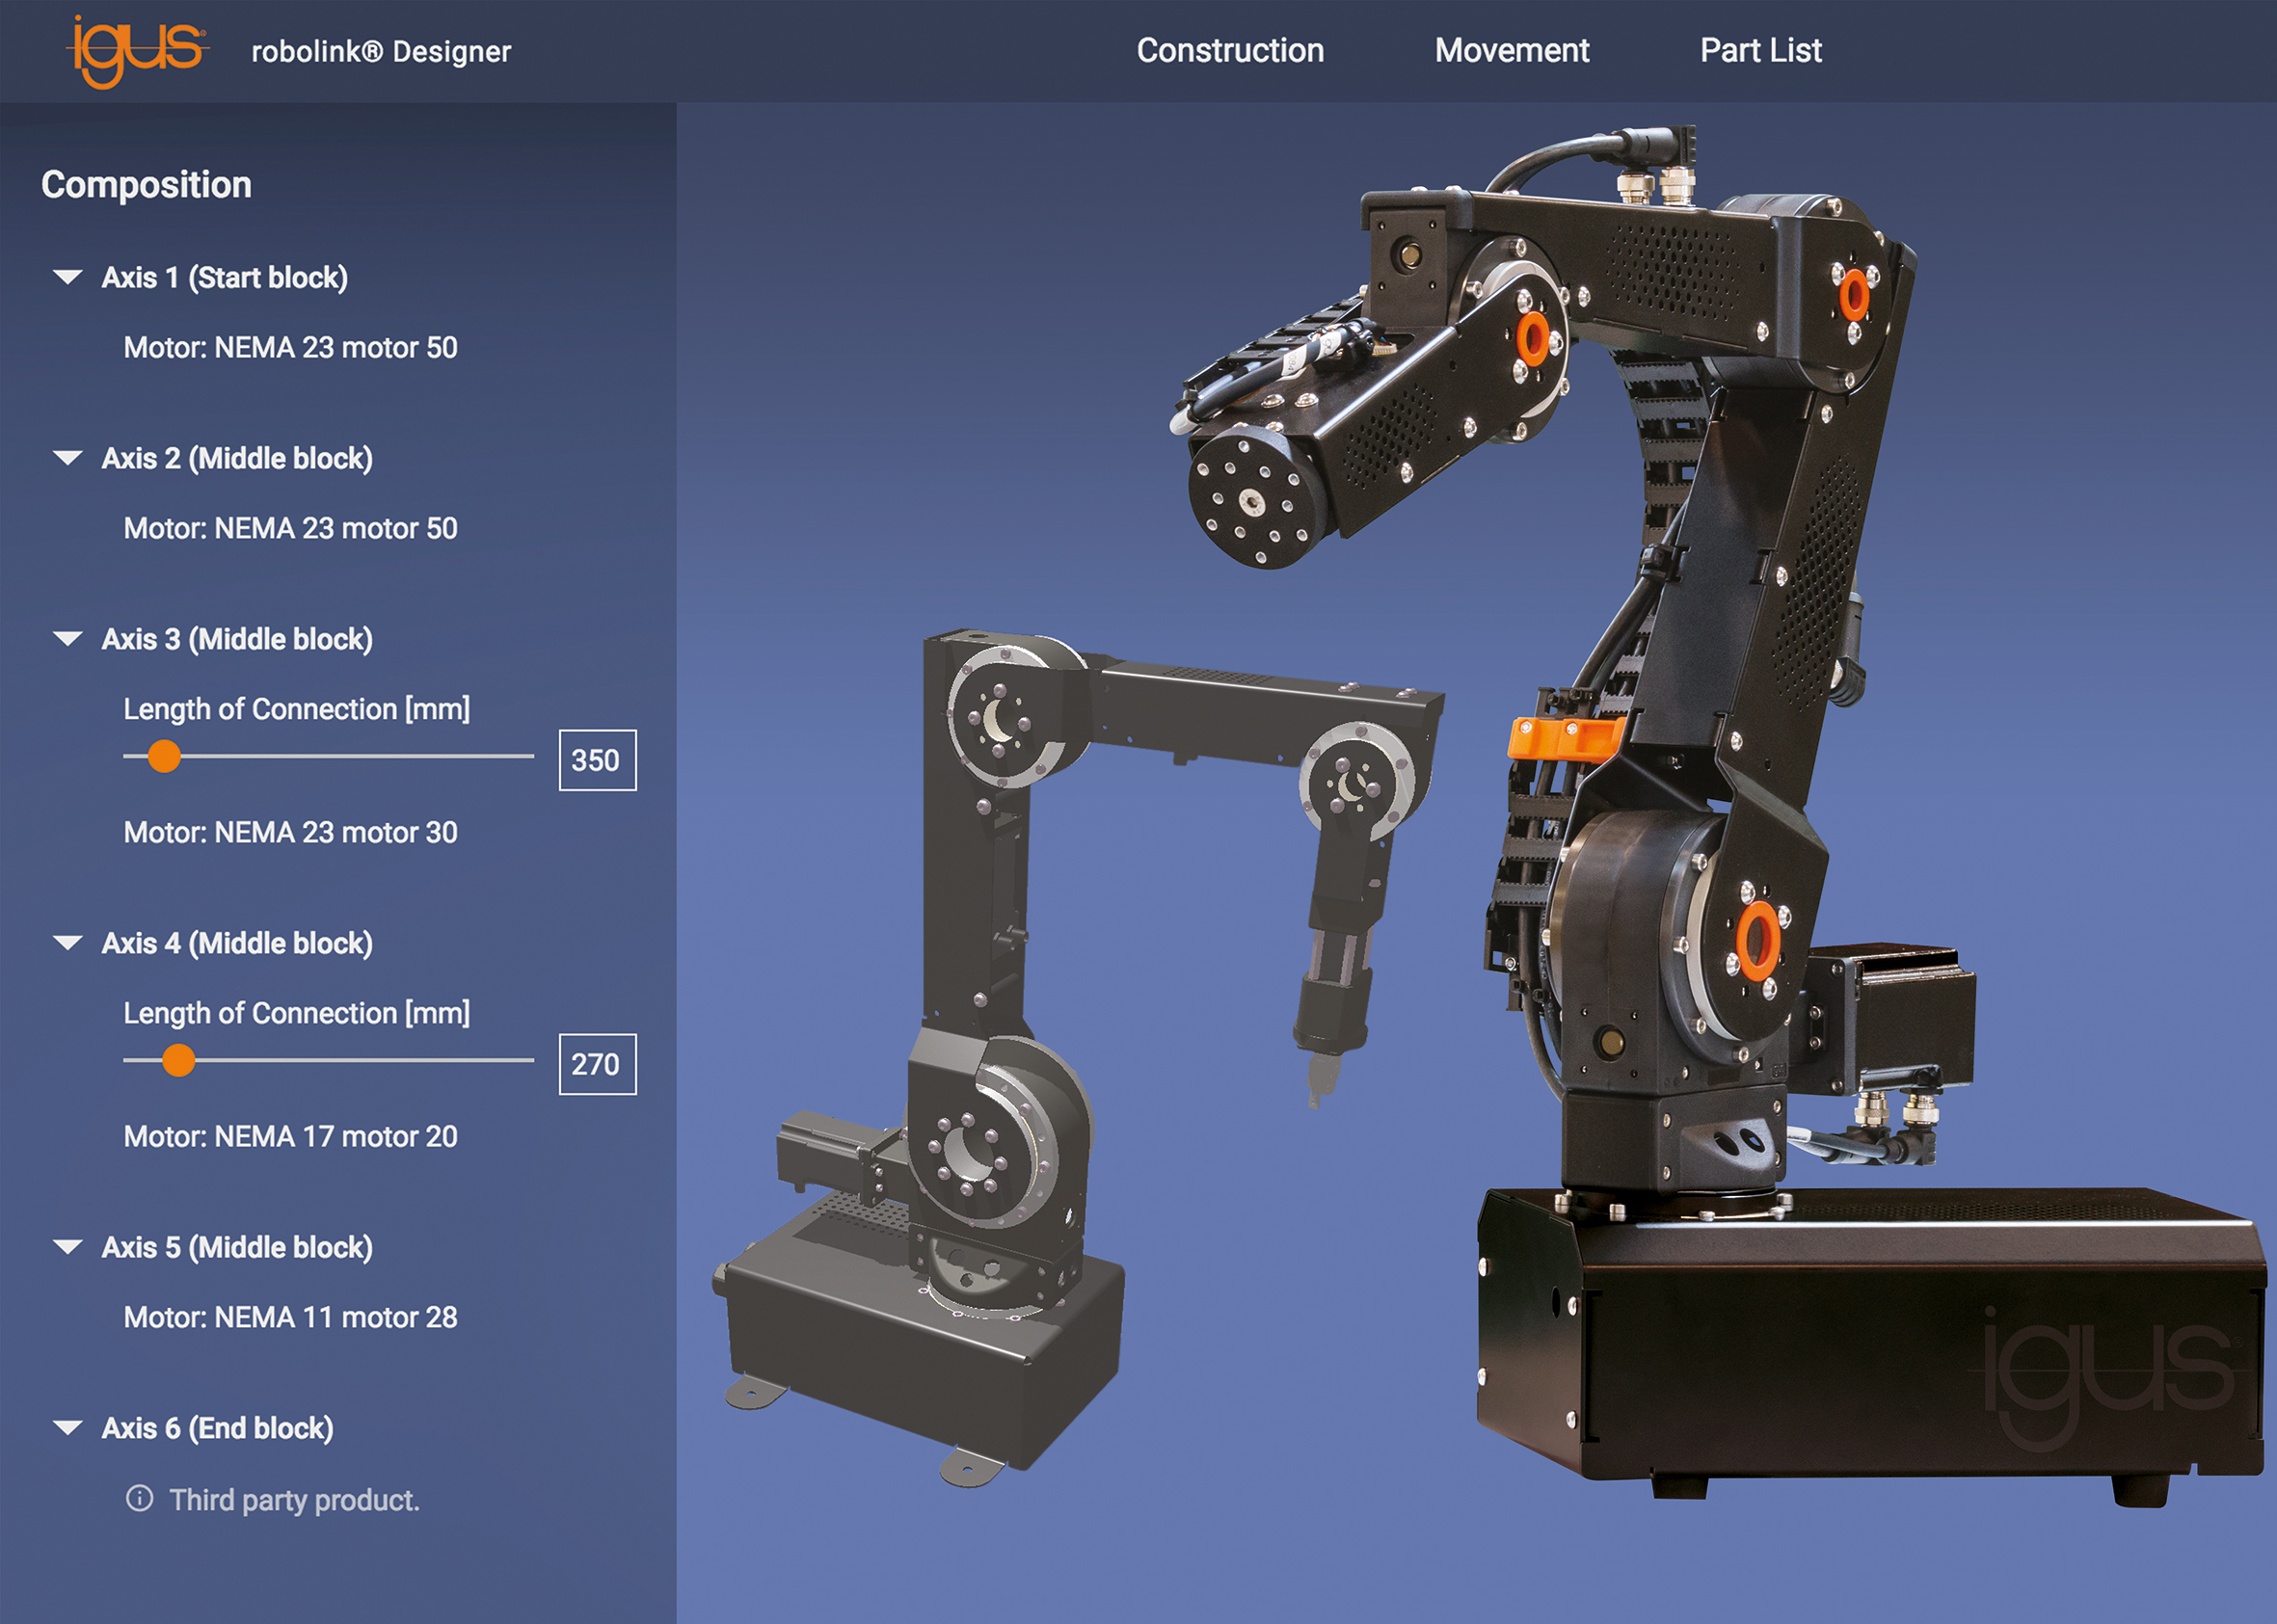The width and height of the screenshot is (2277, 1624).
Task: Open the Construction tab
Action: (1229, 51)
